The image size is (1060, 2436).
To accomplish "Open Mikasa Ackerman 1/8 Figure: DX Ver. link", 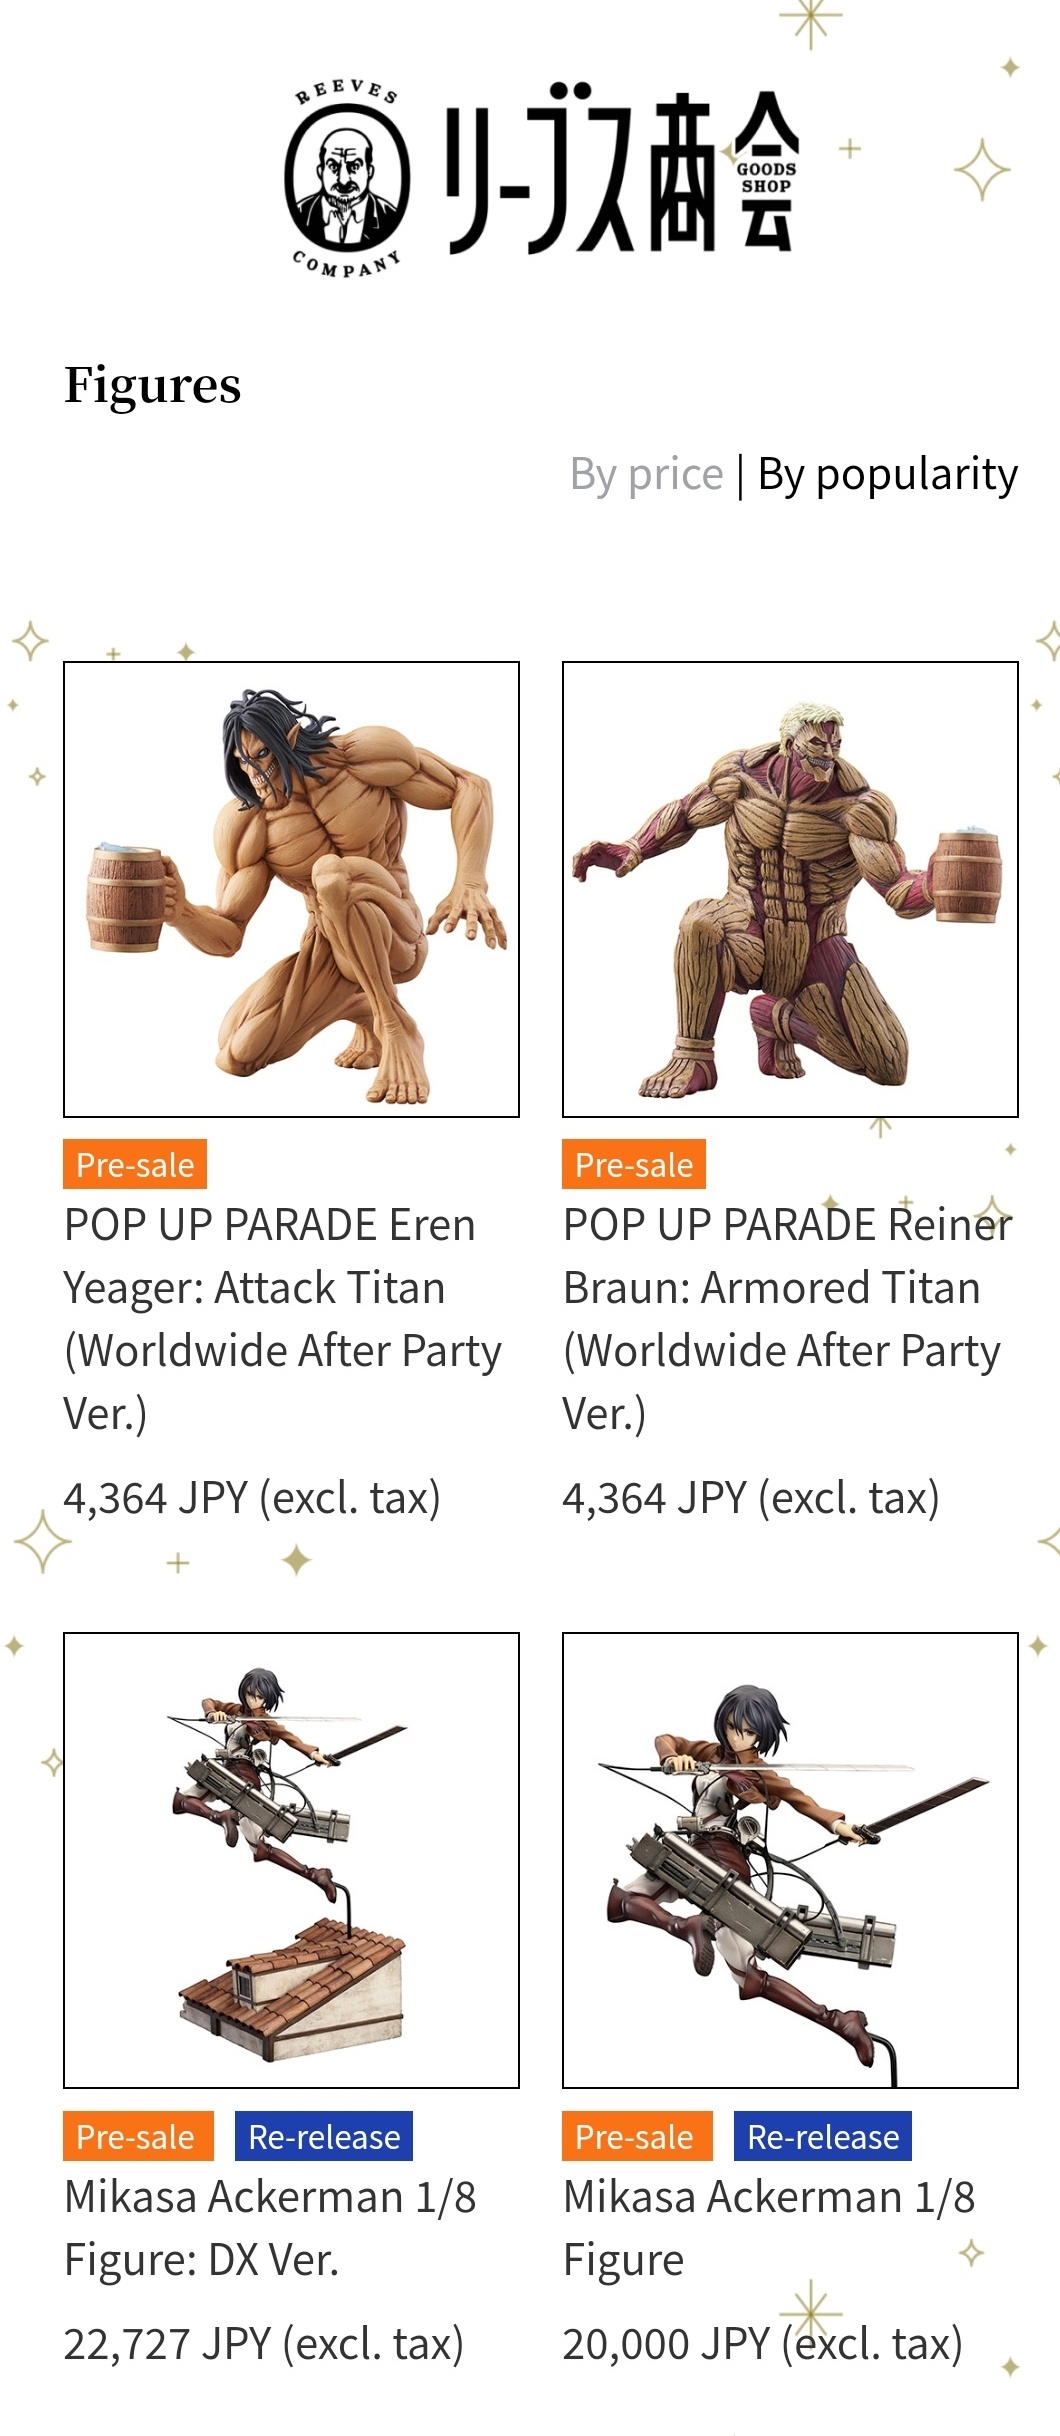I will click(270, 2228).
